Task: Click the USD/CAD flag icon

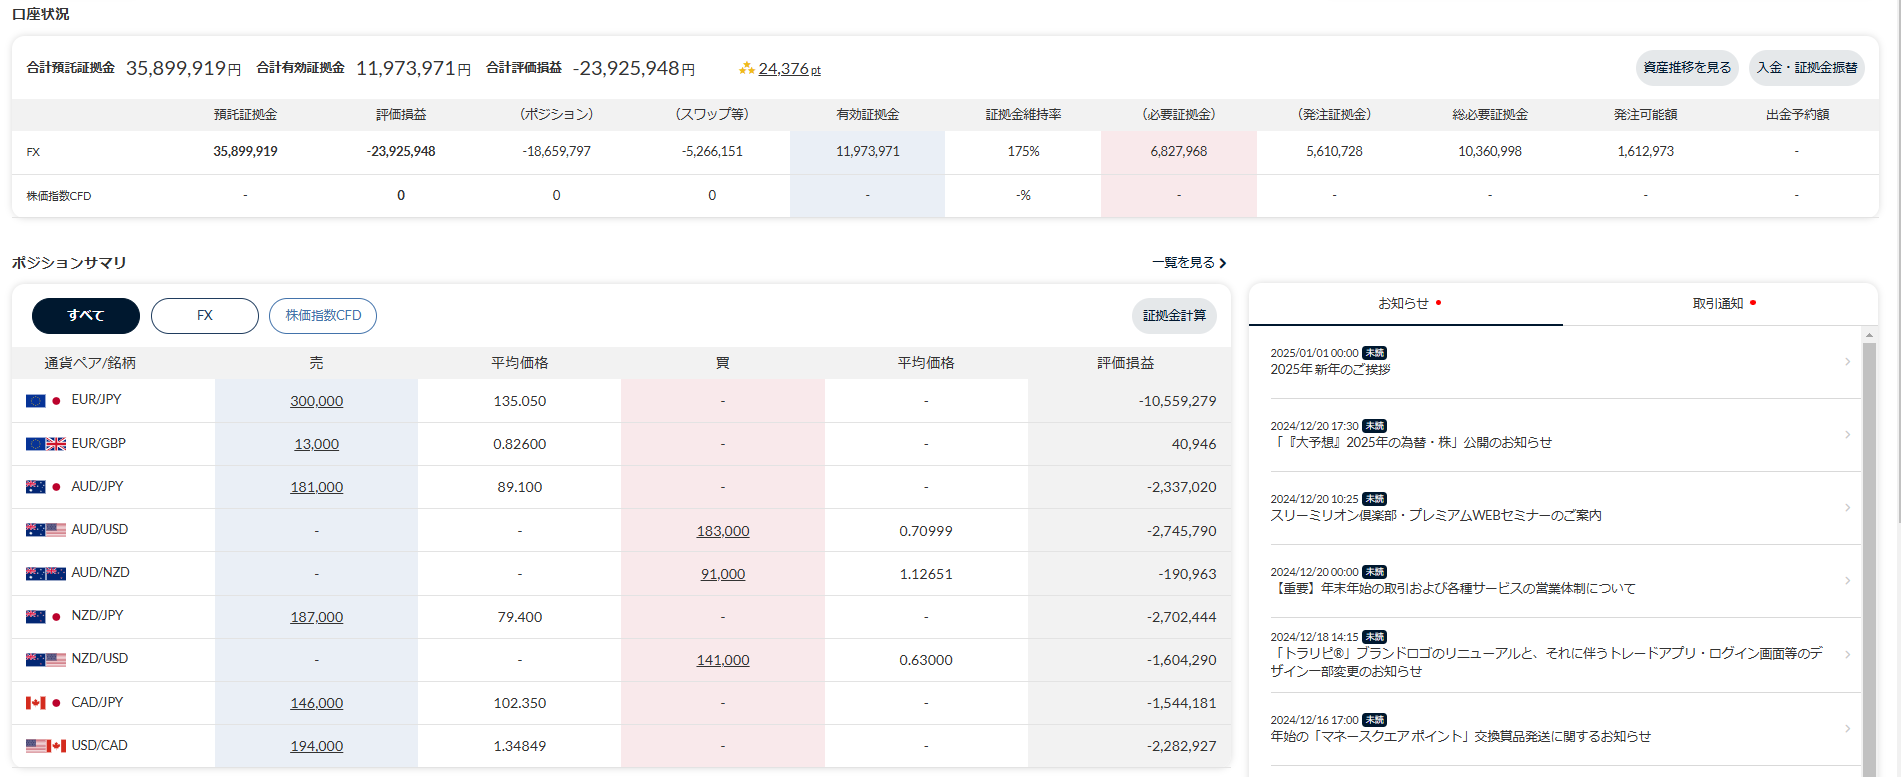Action: point(46,746)
